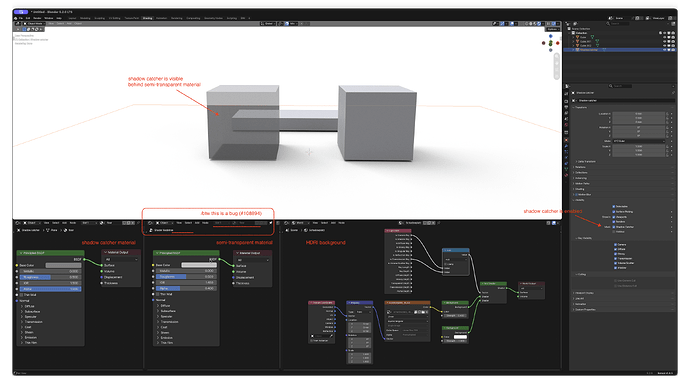Open the Object Mode dropdown in viewport
This screenshot has height=392, width=690.
34,23
